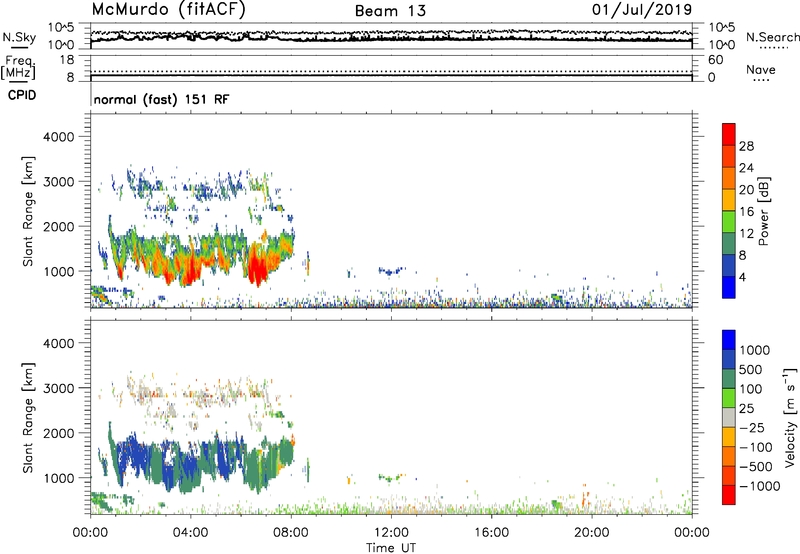Click the '16' tick on power colorbar
Viewport: 800px width, 554px height.
tap(746, 212)
